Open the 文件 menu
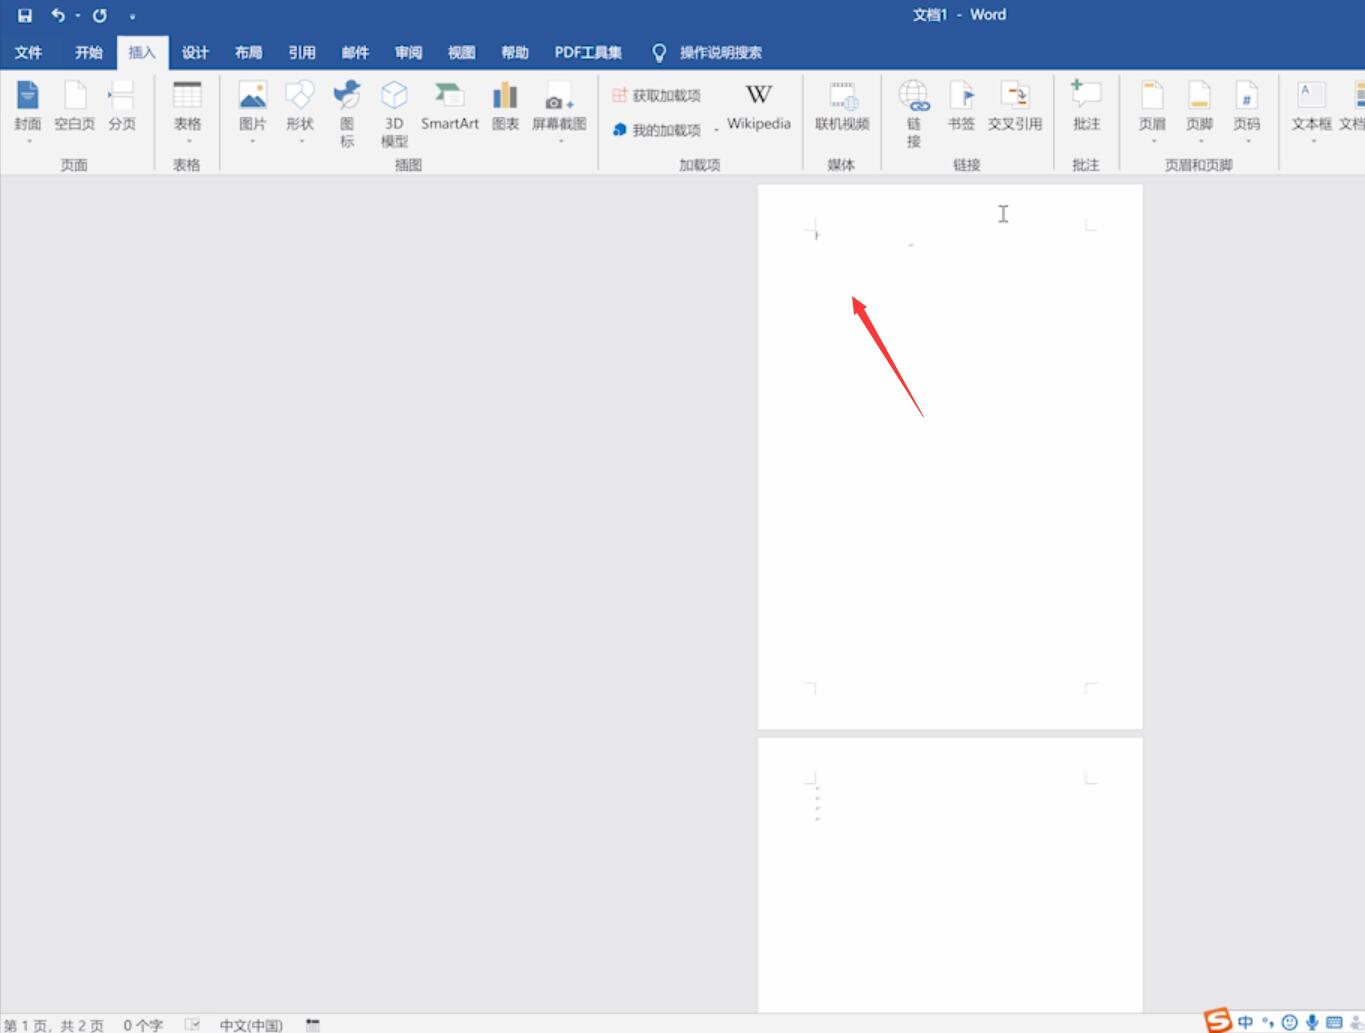Screen dimensions: 1365x1033 [28, 52]
